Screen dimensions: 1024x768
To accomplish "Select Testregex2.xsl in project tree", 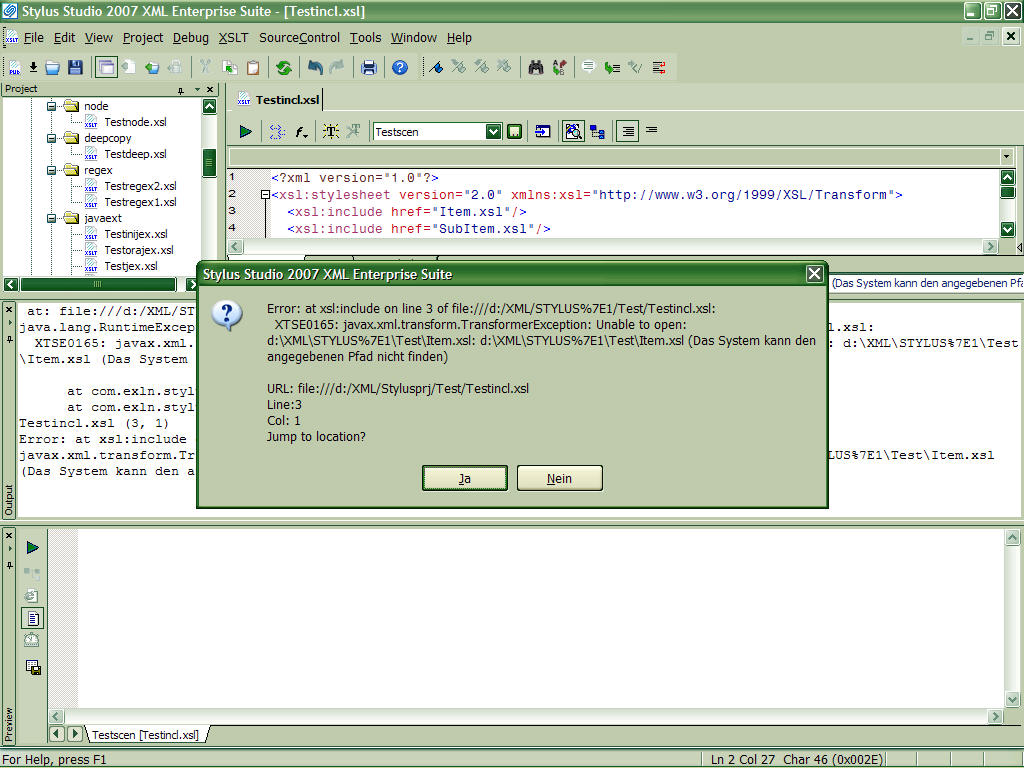I will (140, 186).
